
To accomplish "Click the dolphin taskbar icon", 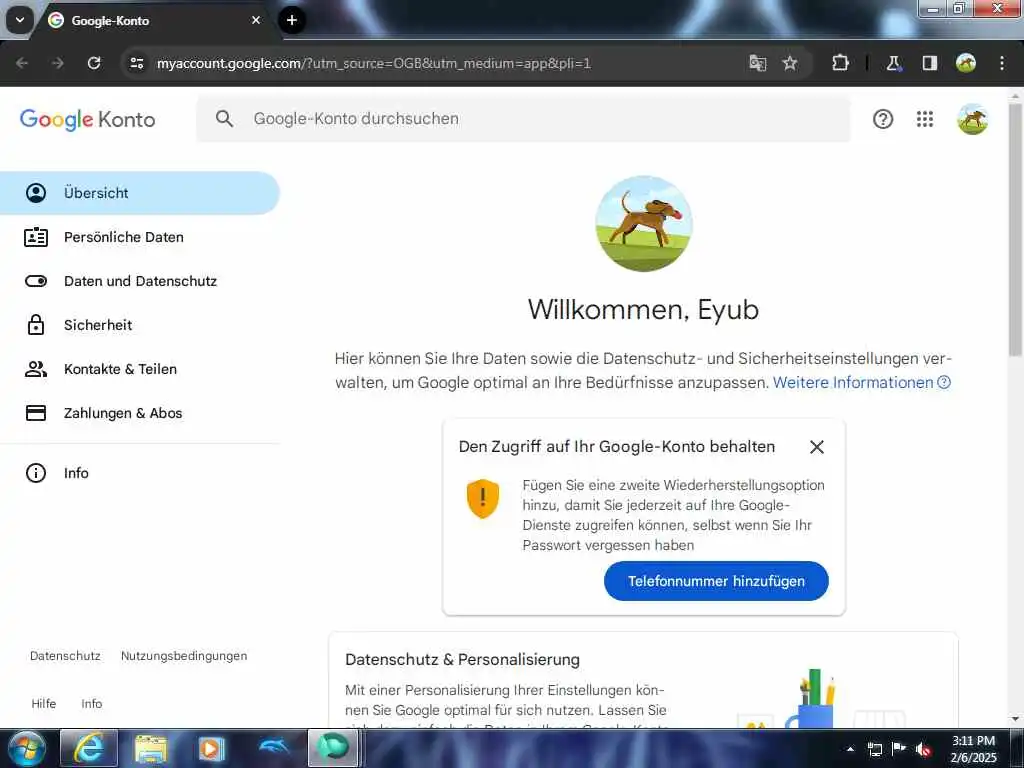I will 273,748.
